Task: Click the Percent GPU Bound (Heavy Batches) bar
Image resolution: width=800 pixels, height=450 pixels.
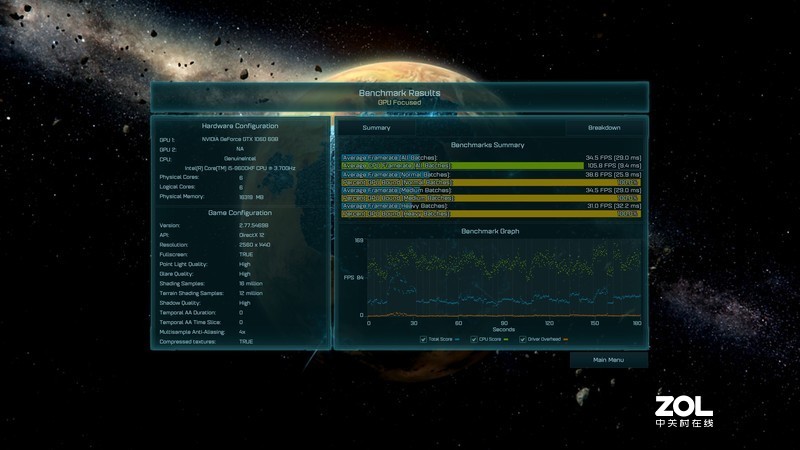Action: tap(490, 214)
